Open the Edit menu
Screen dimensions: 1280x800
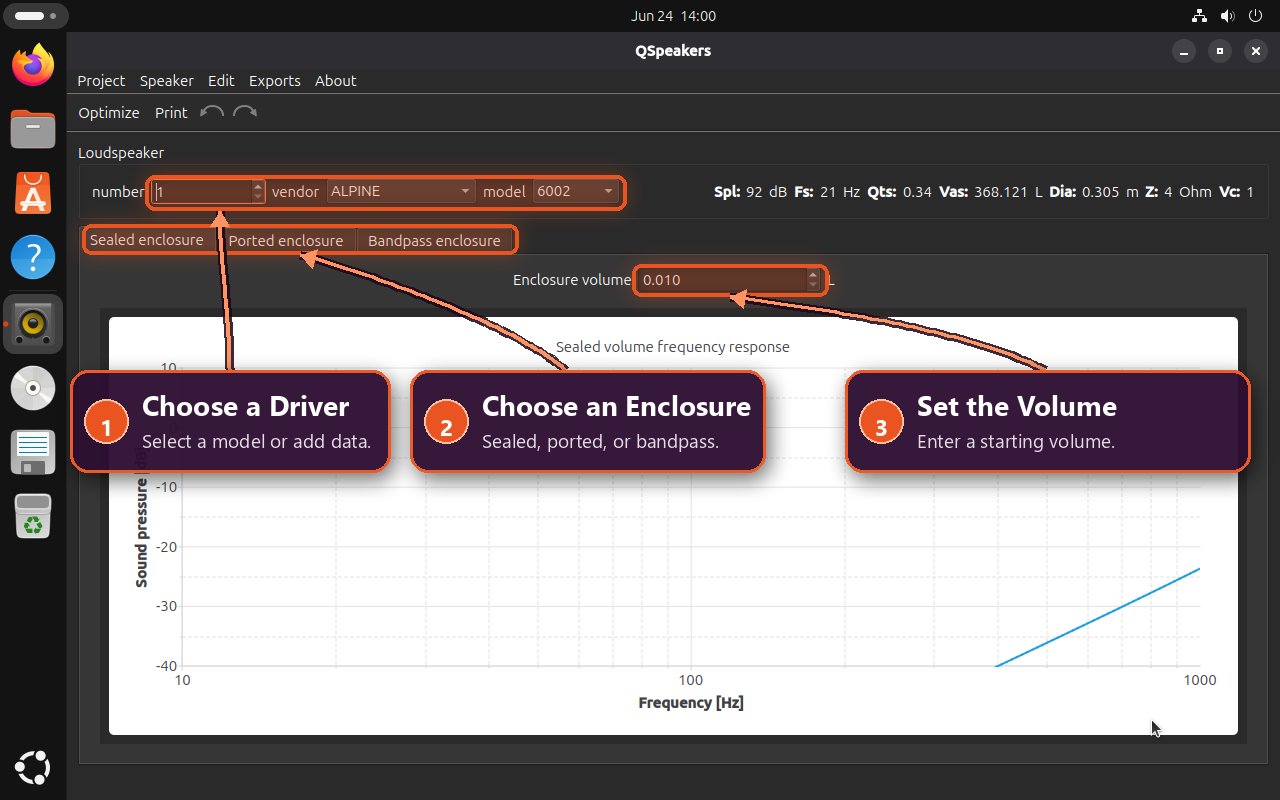[221, 81]
